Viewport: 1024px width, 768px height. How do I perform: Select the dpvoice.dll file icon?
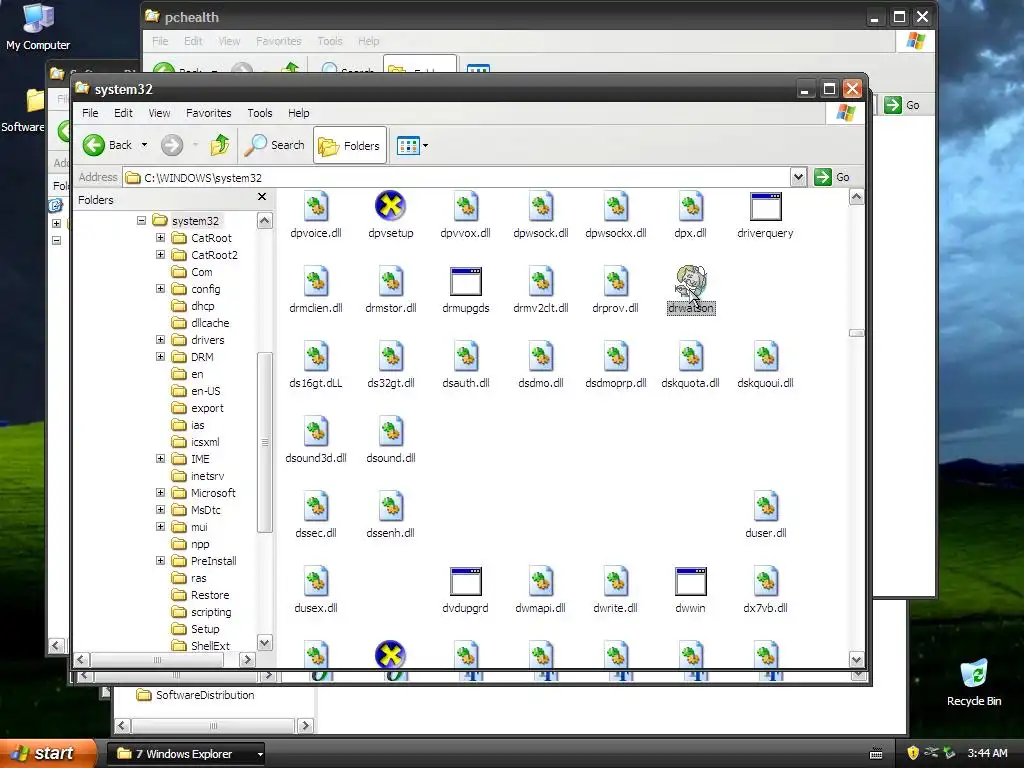click(316, 206)
